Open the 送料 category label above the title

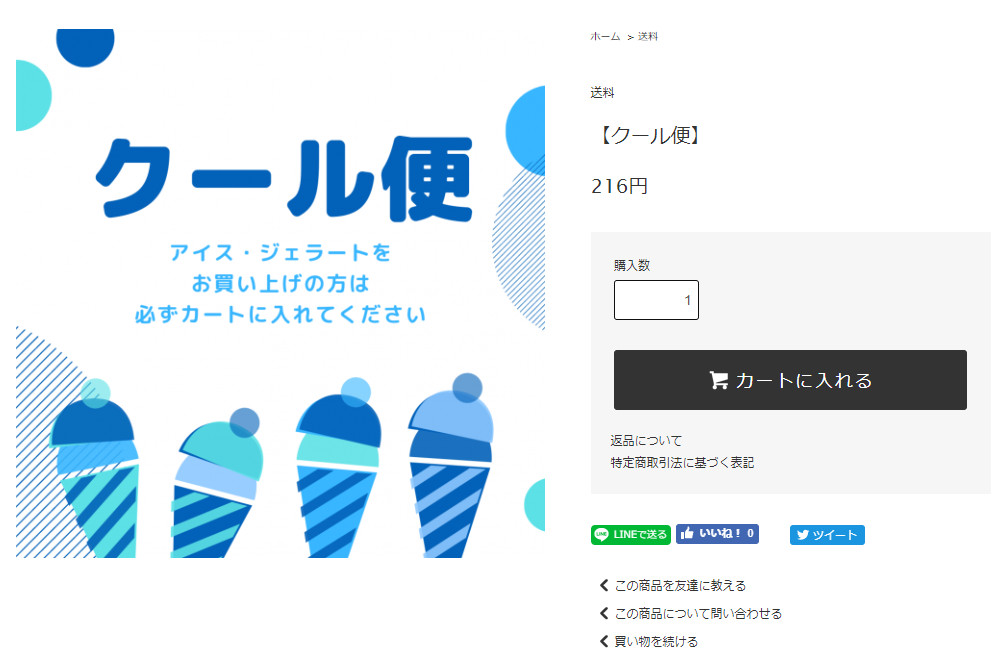click(602, 93)
